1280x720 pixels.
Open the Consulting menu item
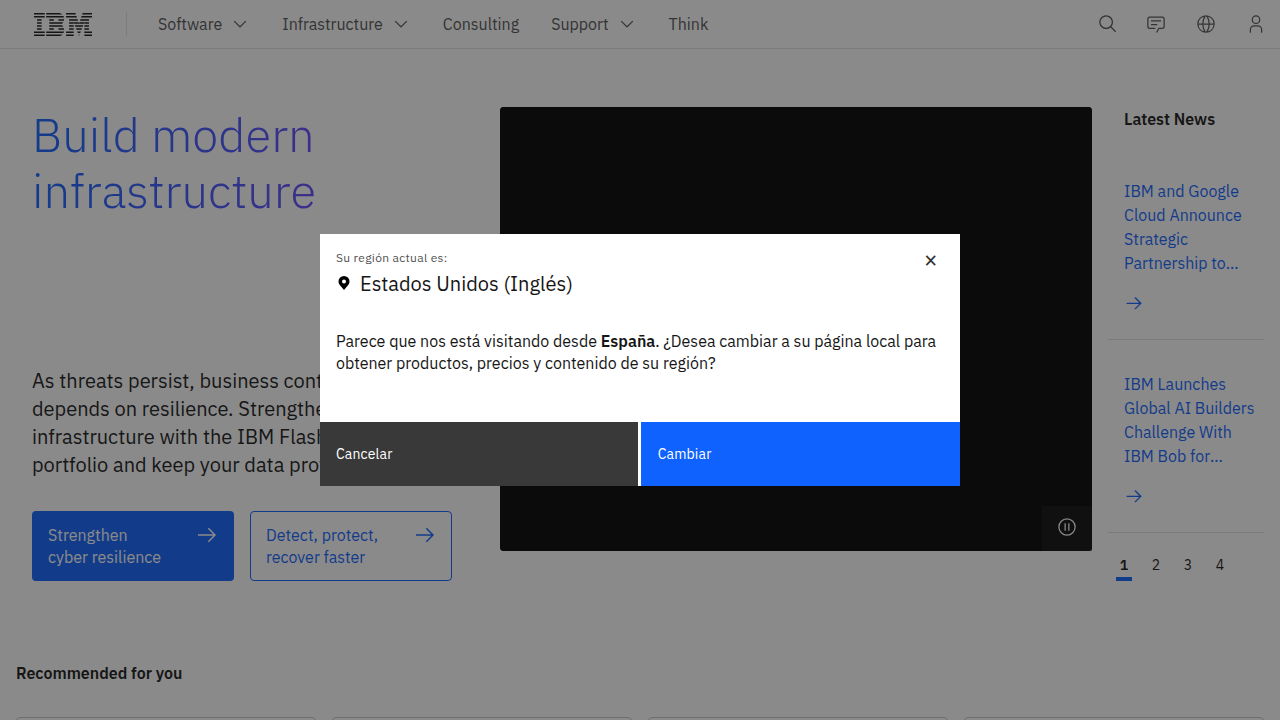(x=481, y=24)
